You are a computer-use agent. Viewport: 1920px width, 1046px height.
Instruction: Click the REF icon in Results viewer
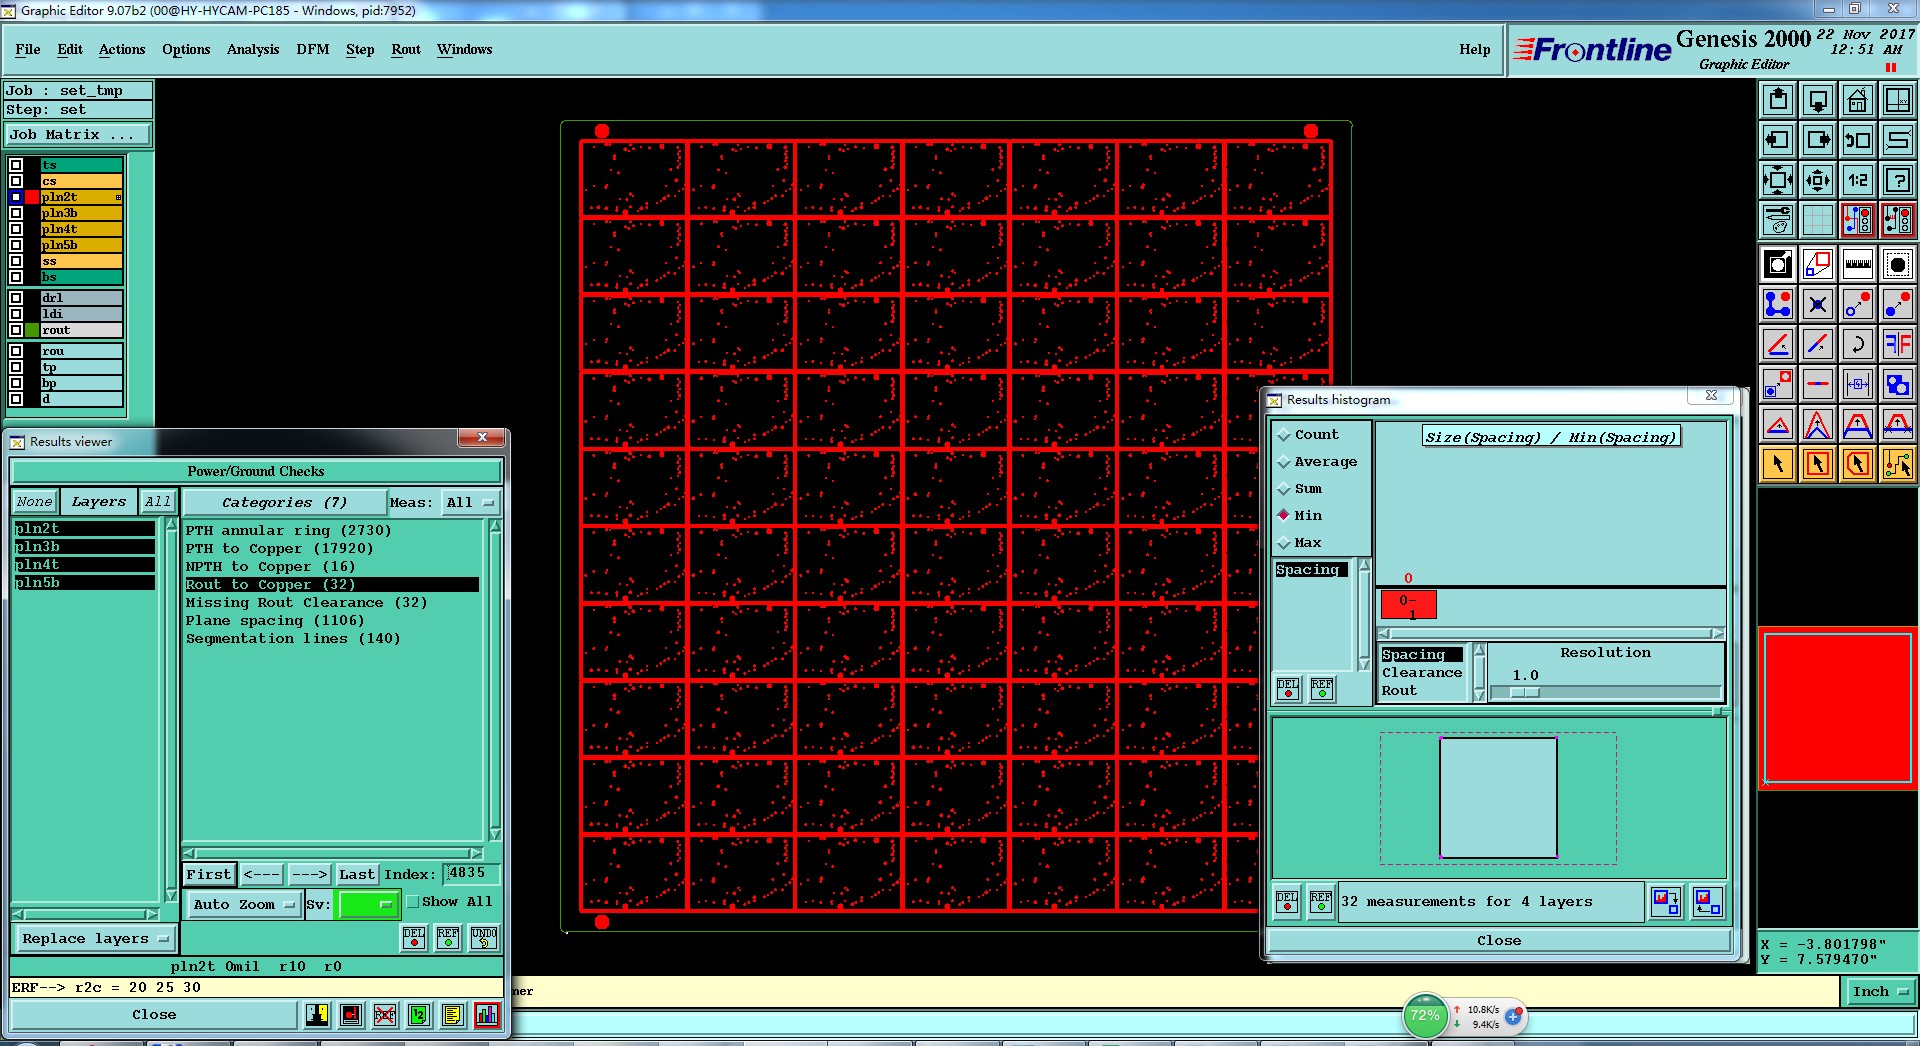click(x=448, y=938)
